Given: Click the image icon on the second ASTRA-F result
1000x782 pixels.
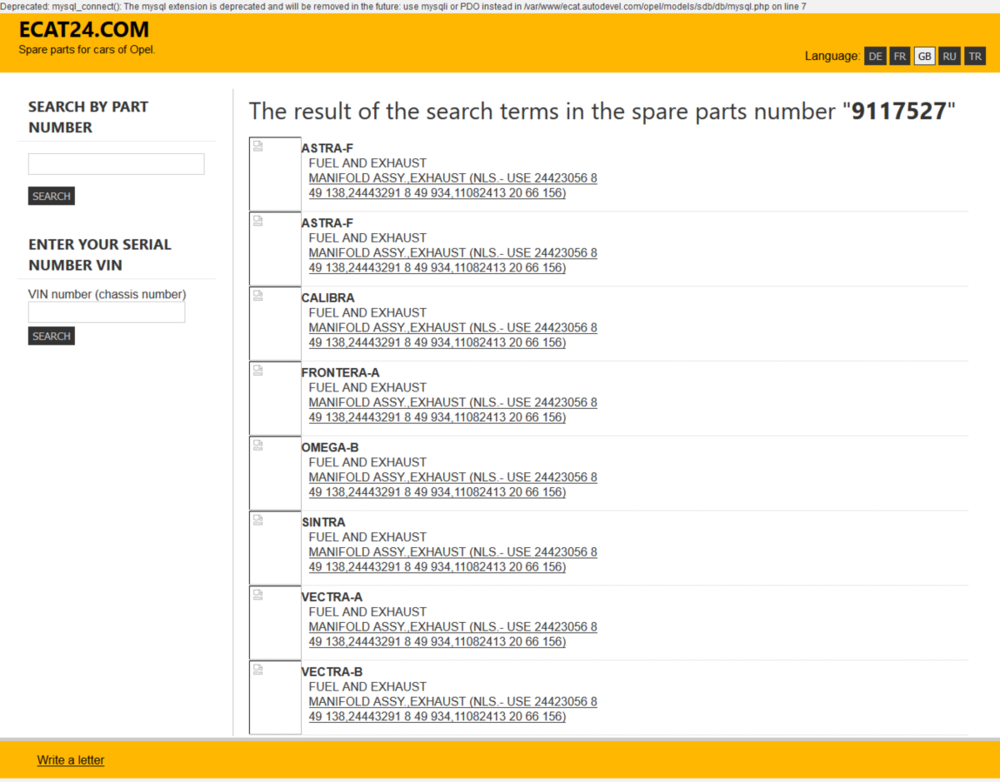Looking at the screenshot, I should coord(260,223).
